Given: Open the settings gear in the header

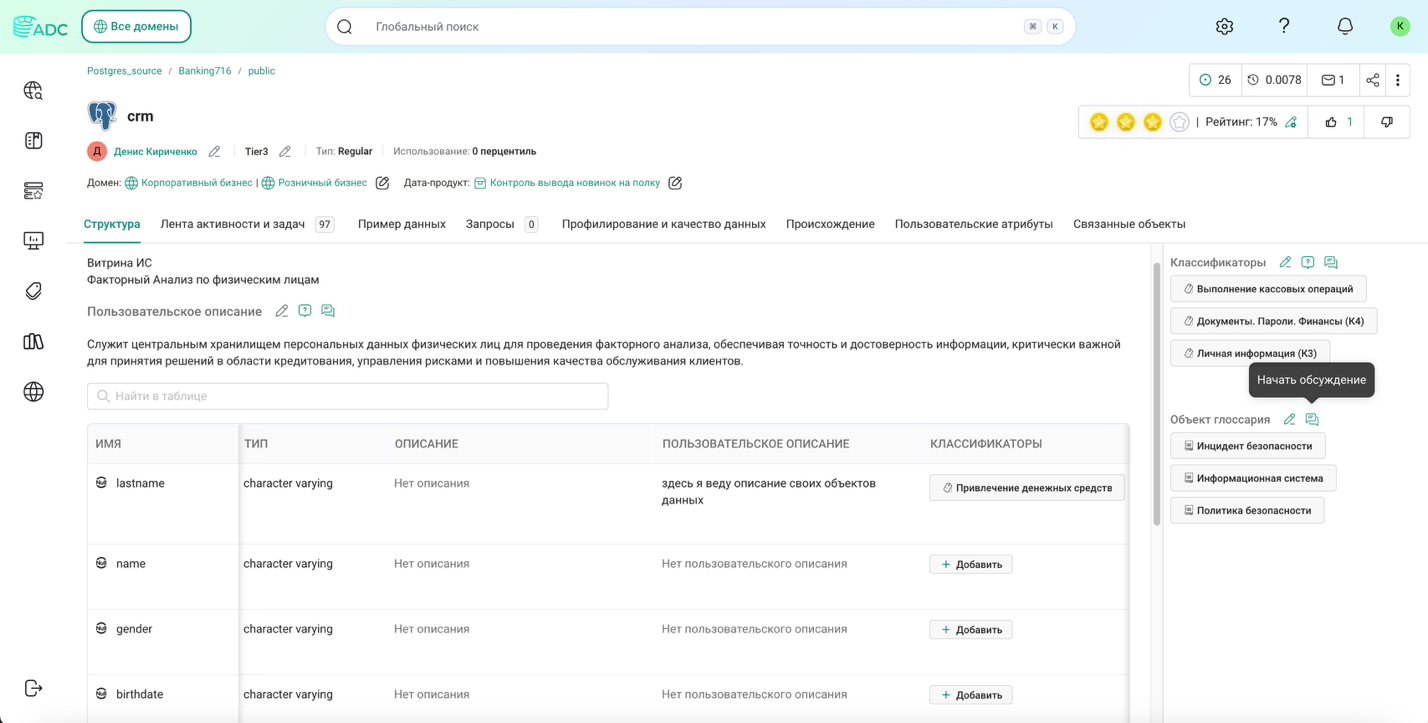Looking at the screenshot, I should click(x=1224, y=27).
